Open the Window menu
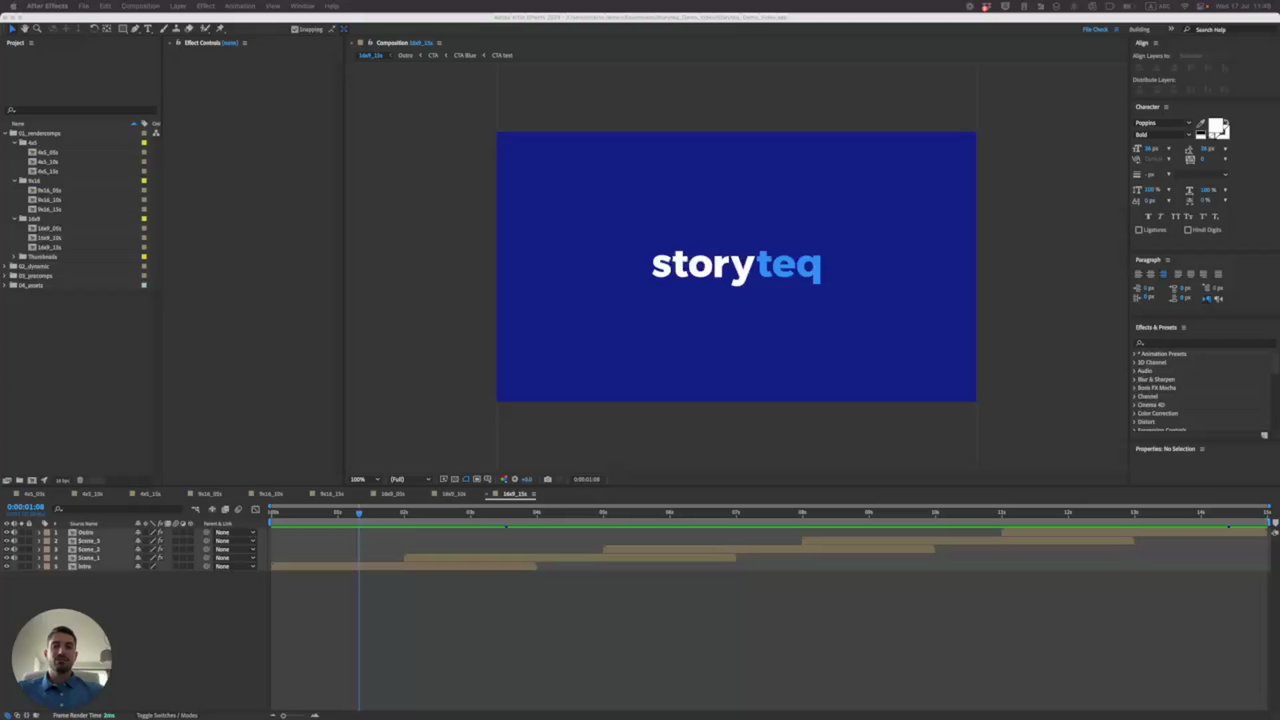 [302, 6]
